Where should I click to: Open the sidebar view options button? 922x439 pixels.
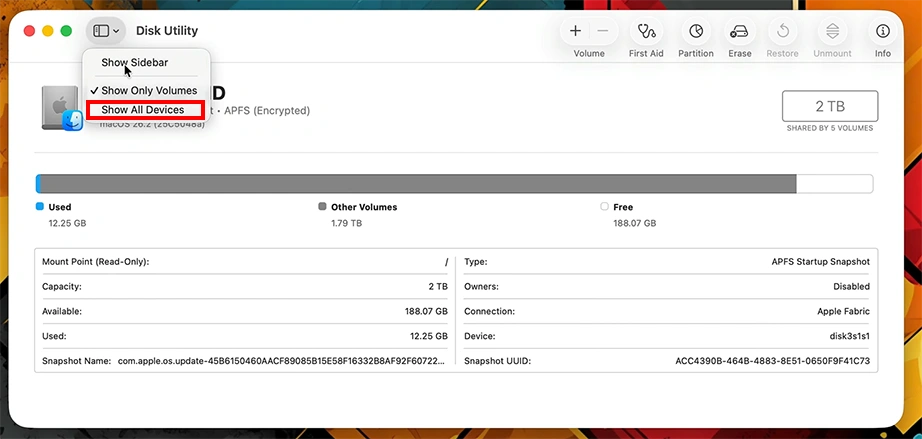click(106, 31)
